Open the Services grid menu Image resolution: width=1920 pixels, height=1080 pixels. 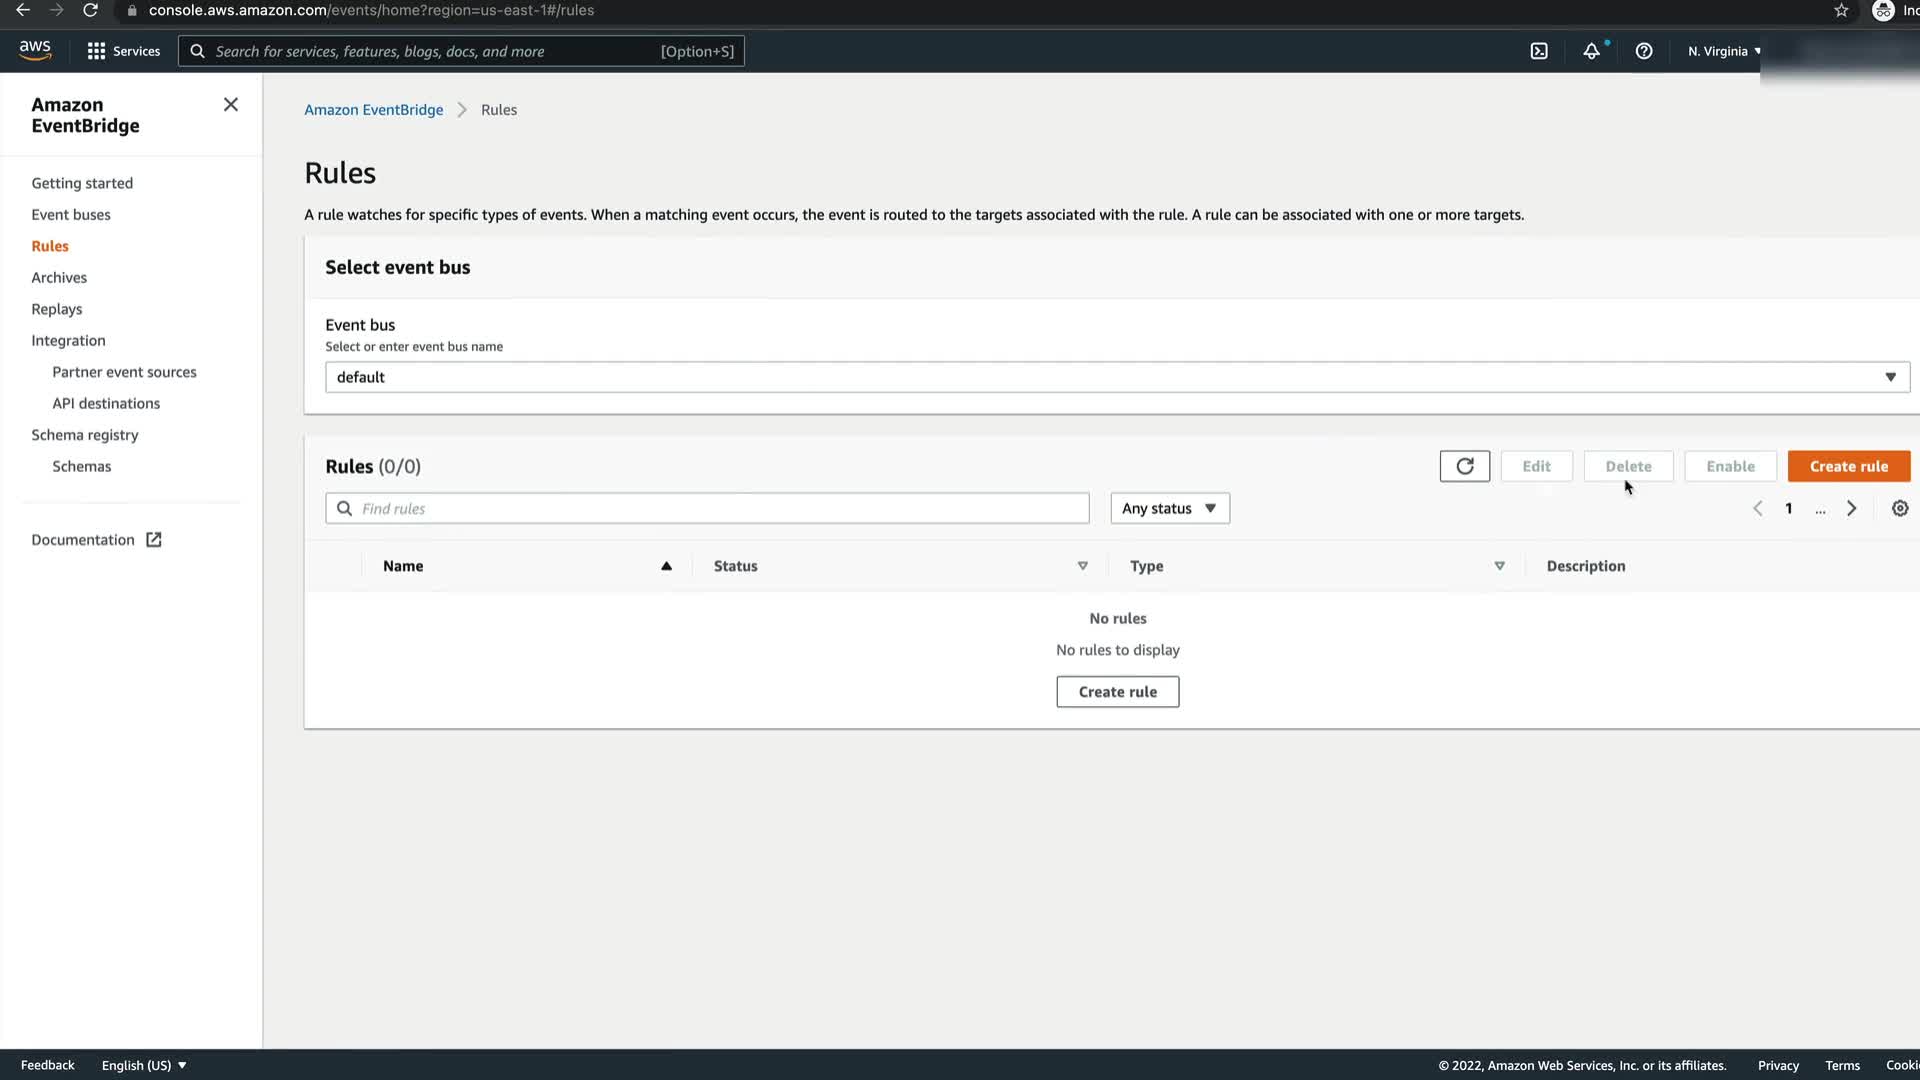[123, 51]
